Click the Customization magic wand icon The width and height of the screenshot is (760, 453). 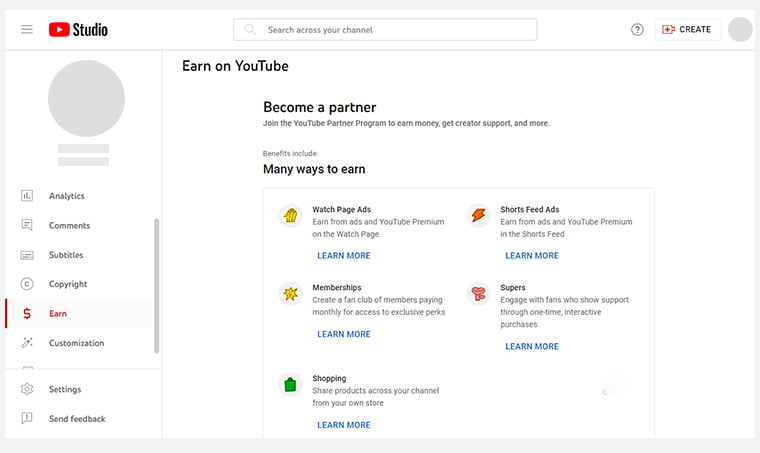click(x=27, y=343)
